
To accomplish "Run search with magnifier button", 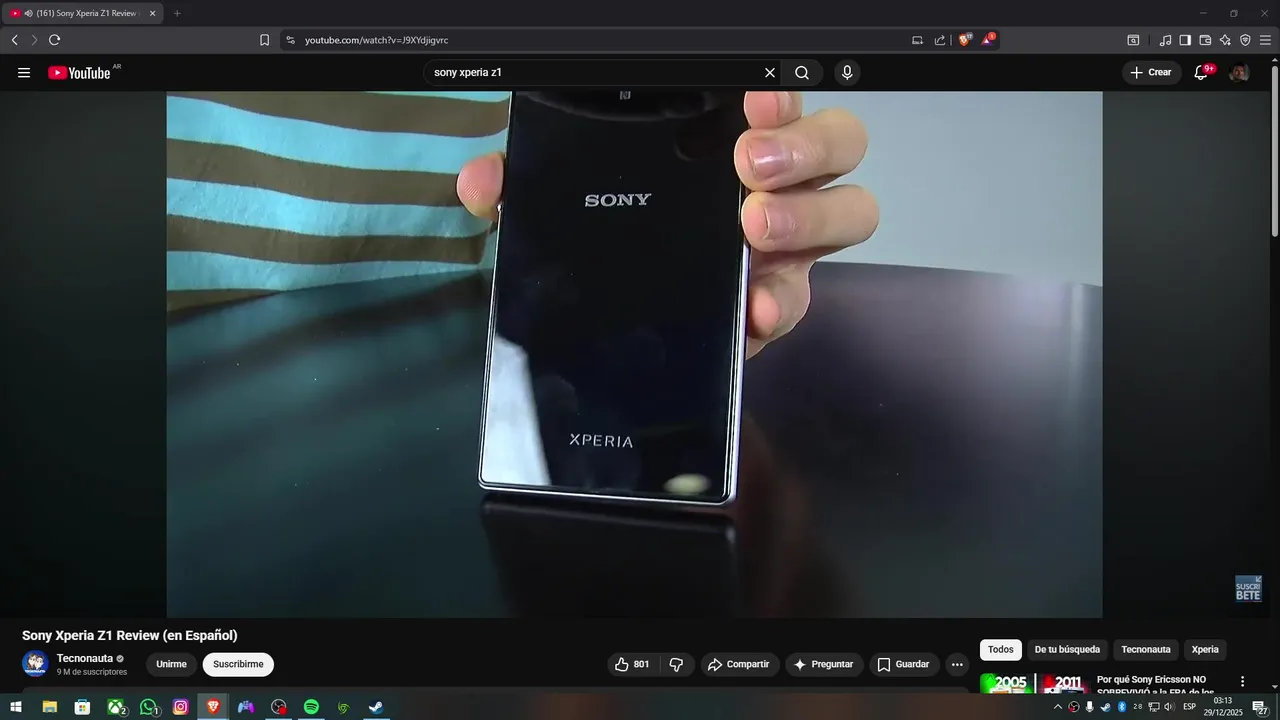I will pyautogui.click(x=802, y=73).
